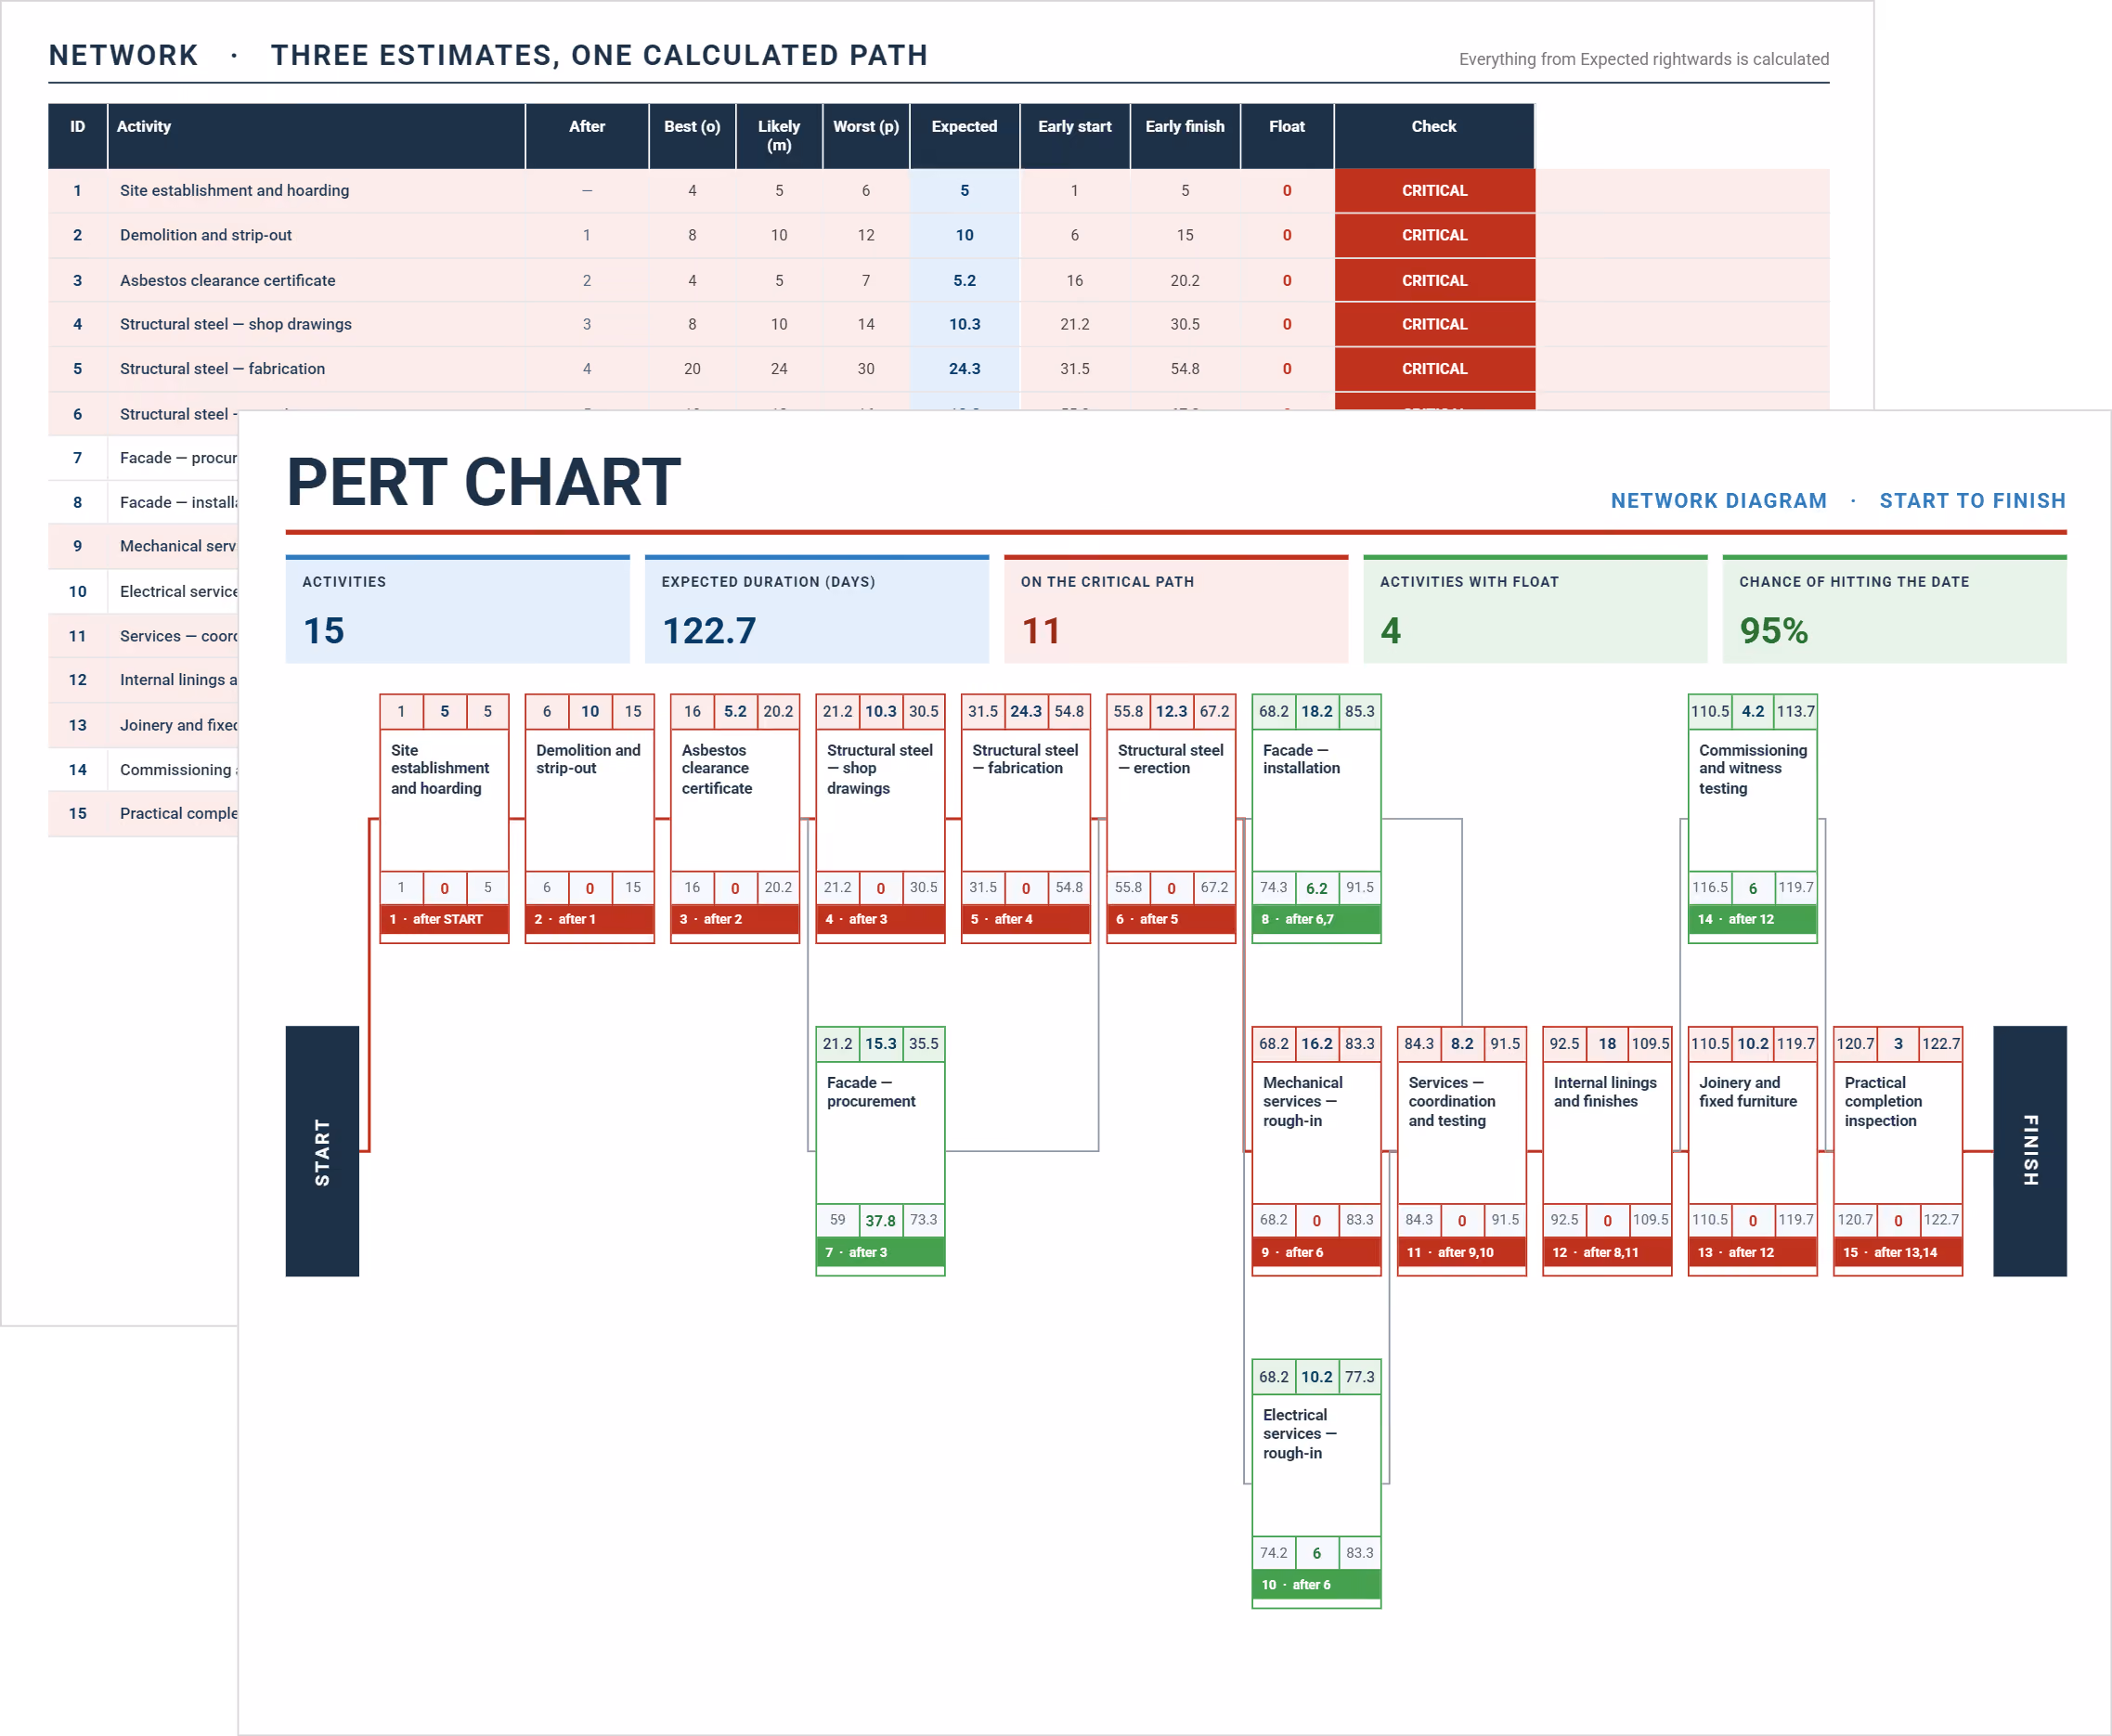Select the Mechanical services rough-in node
This screenshot has height=1736, width=2112.
click(1316, 1151)
